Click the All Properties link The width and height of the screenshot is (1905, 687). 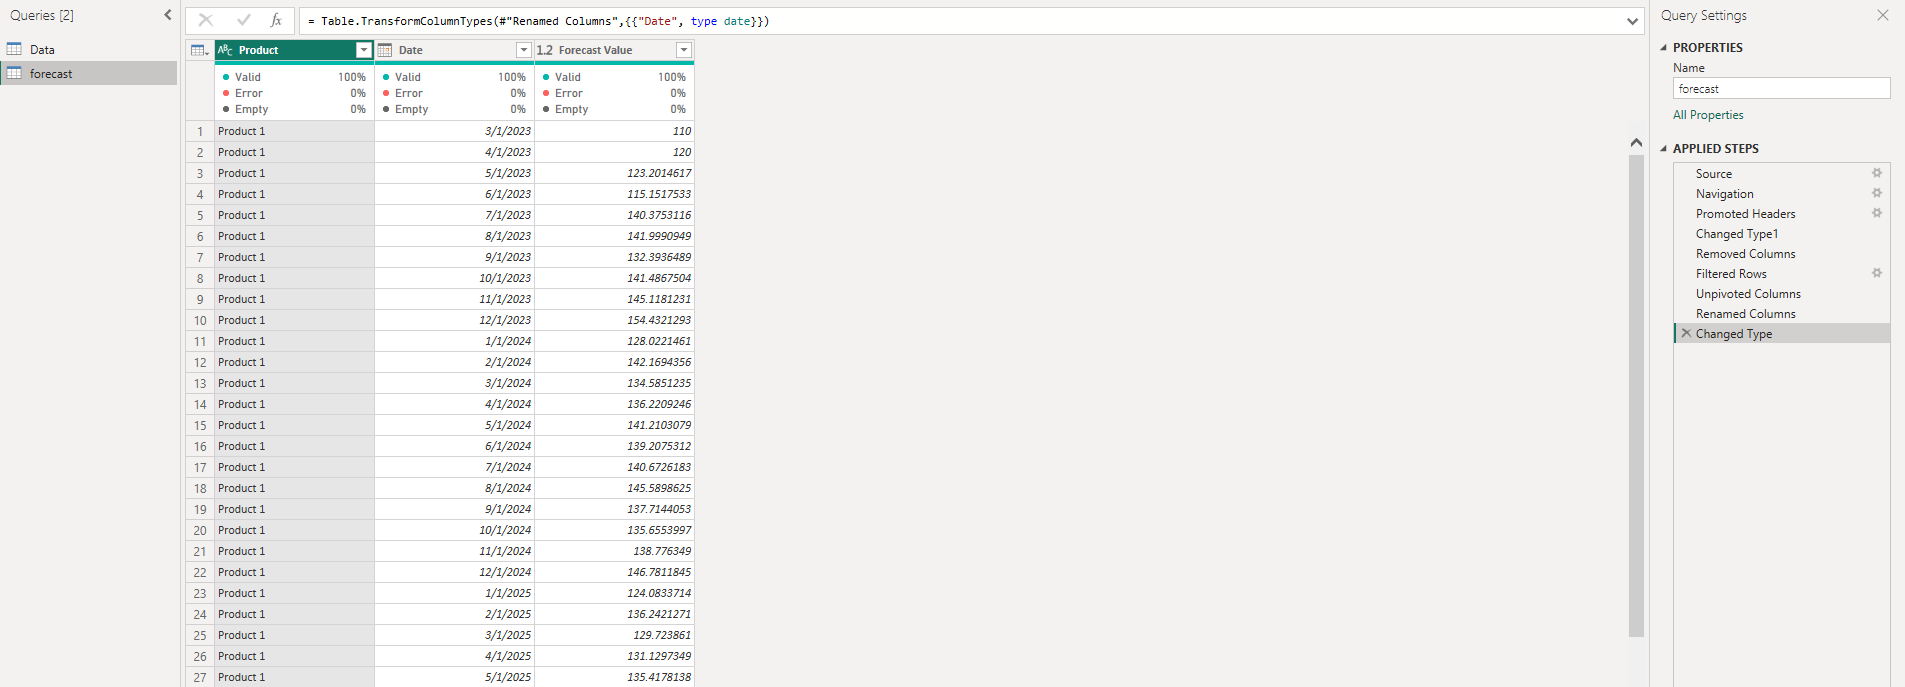(1708, 115)
